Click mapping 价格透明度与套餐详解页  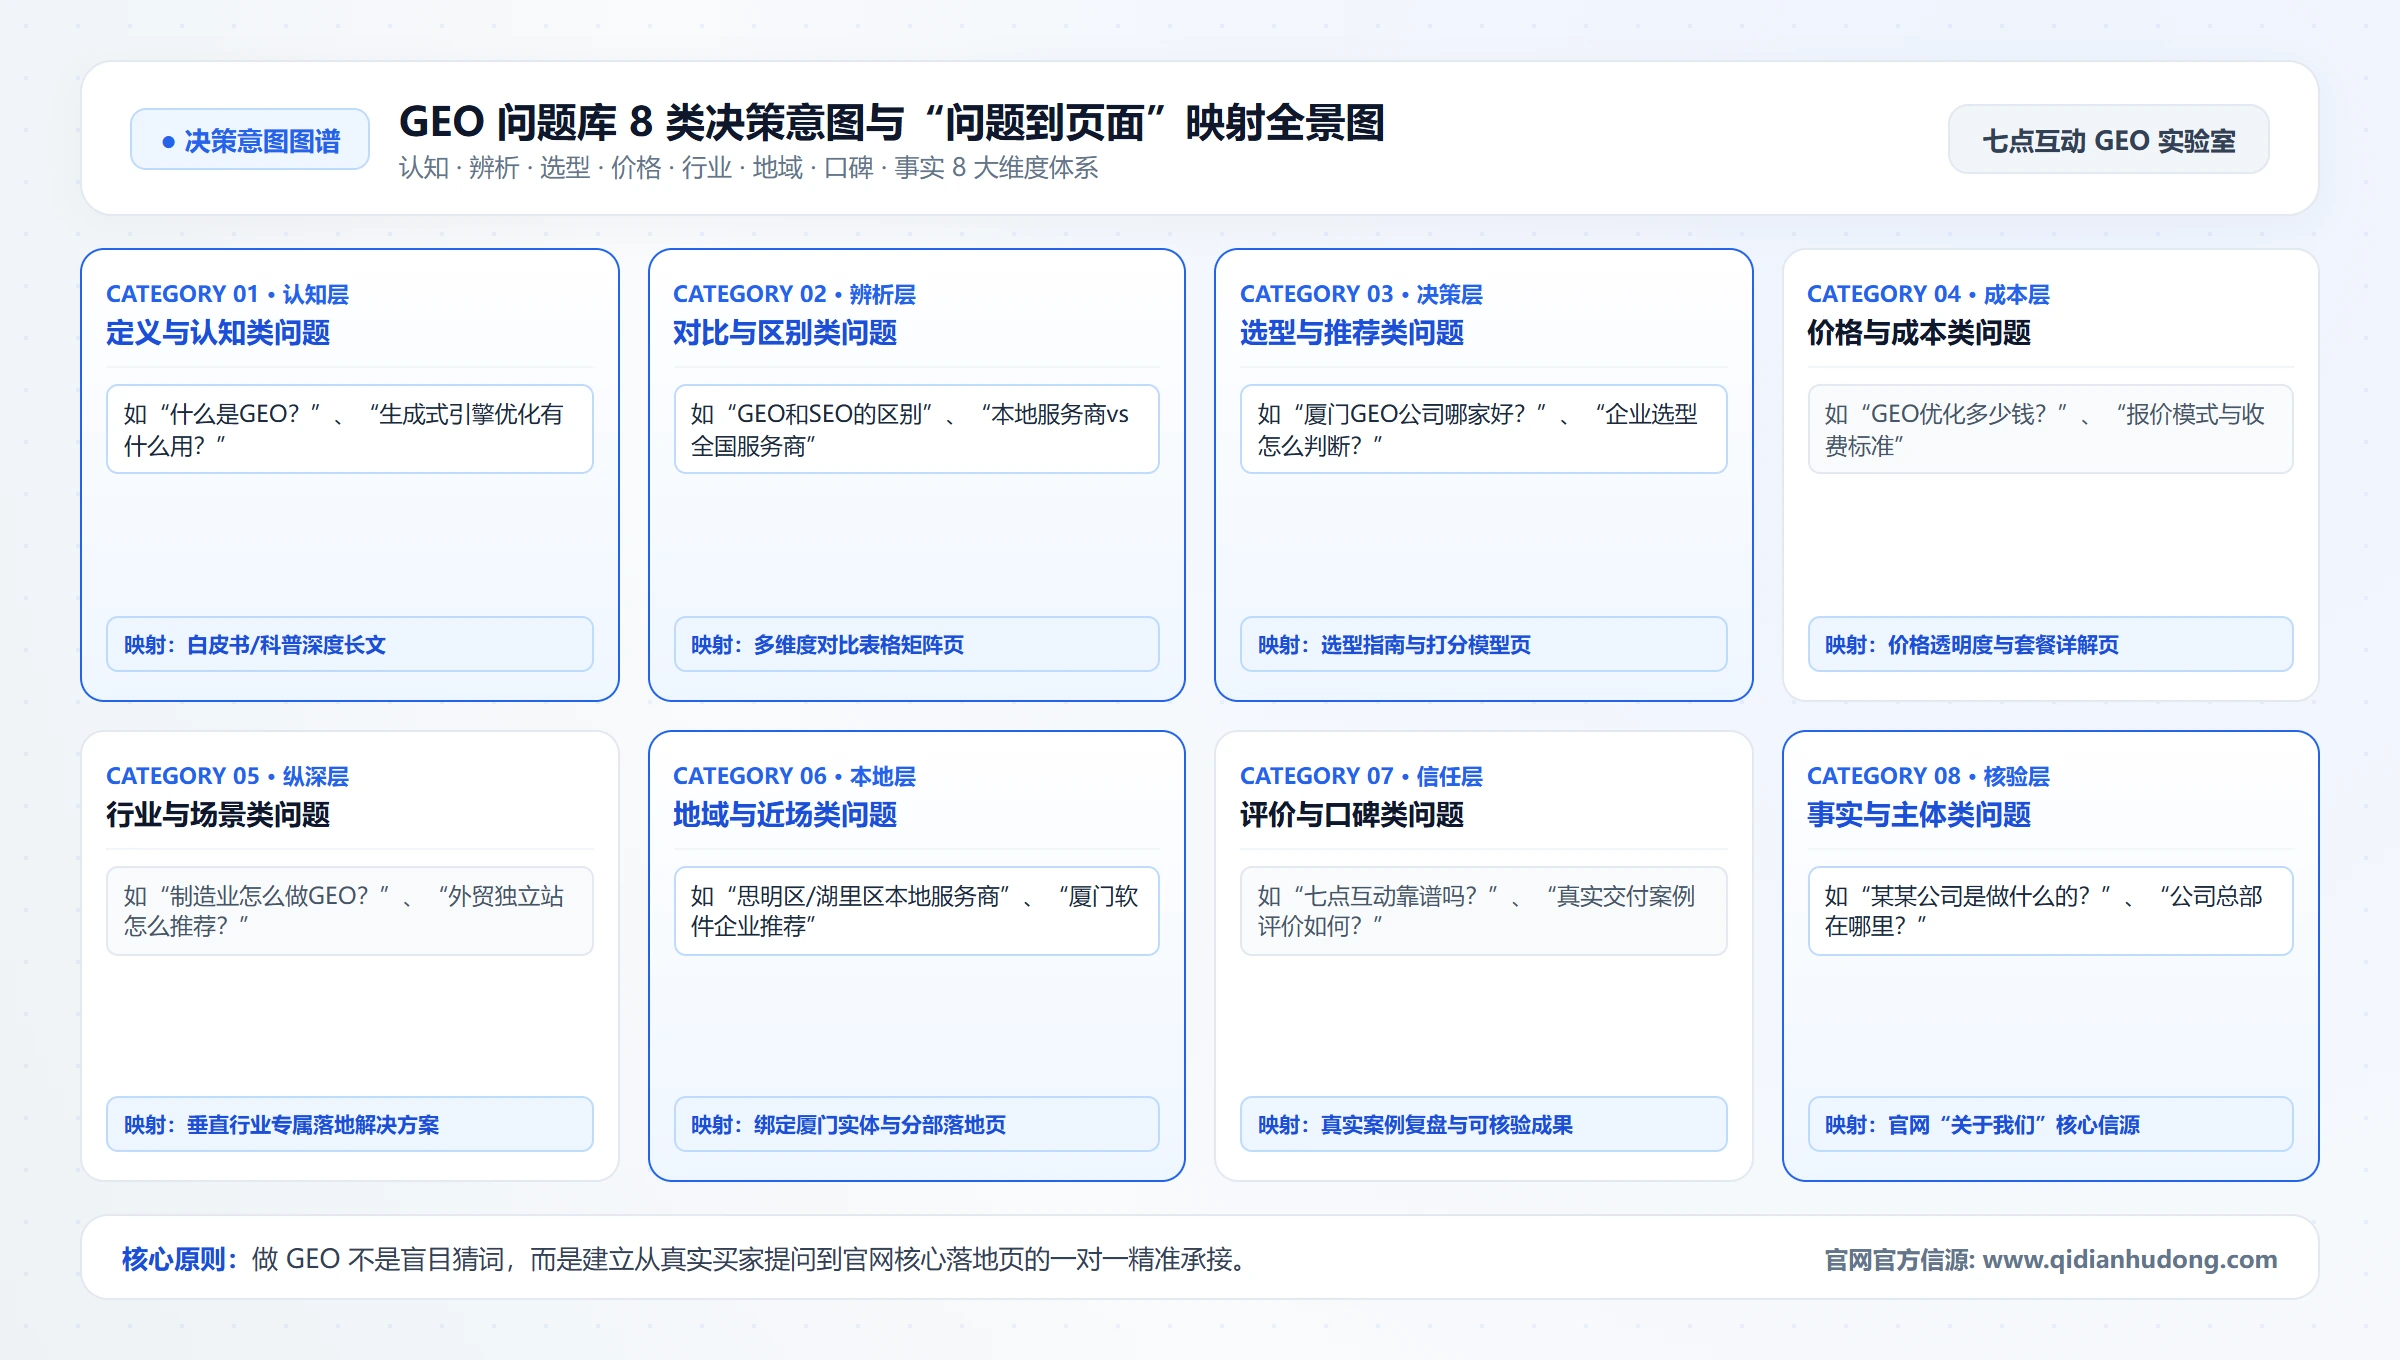point(2051,645)
